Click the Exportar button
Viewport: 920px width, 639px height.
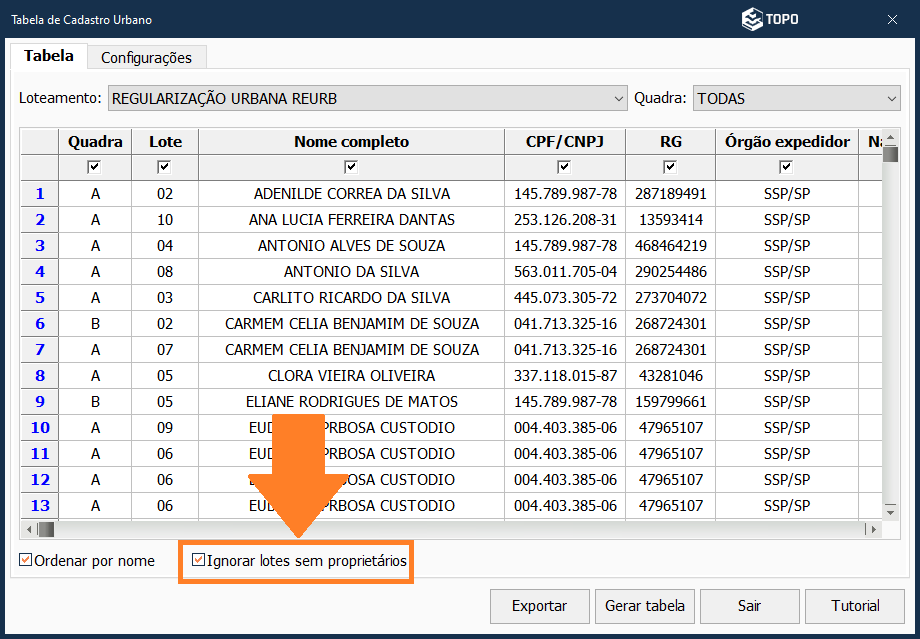coord(539,606)
